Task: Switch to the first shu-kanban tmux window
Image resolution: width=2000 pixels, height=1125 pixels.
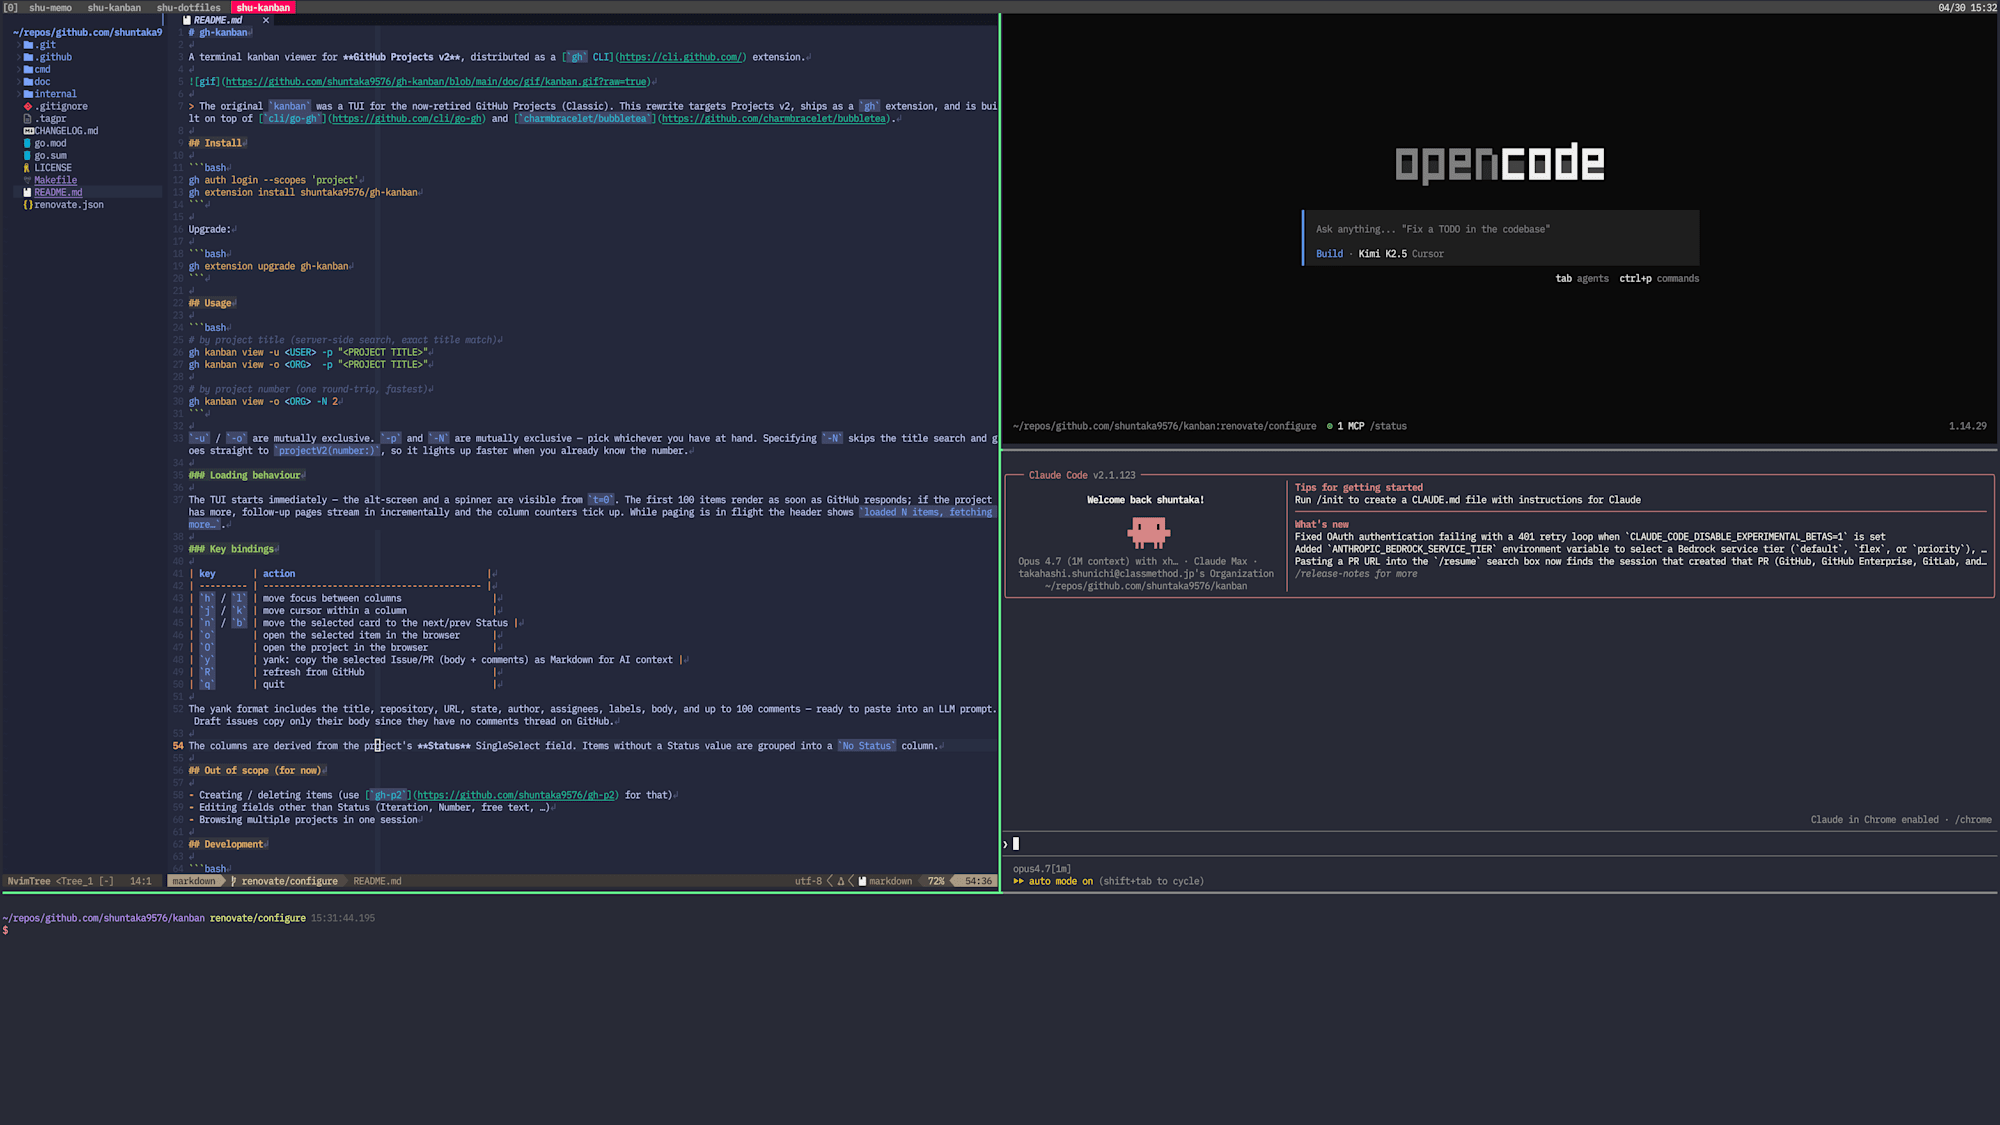Action: click(114, 7)
